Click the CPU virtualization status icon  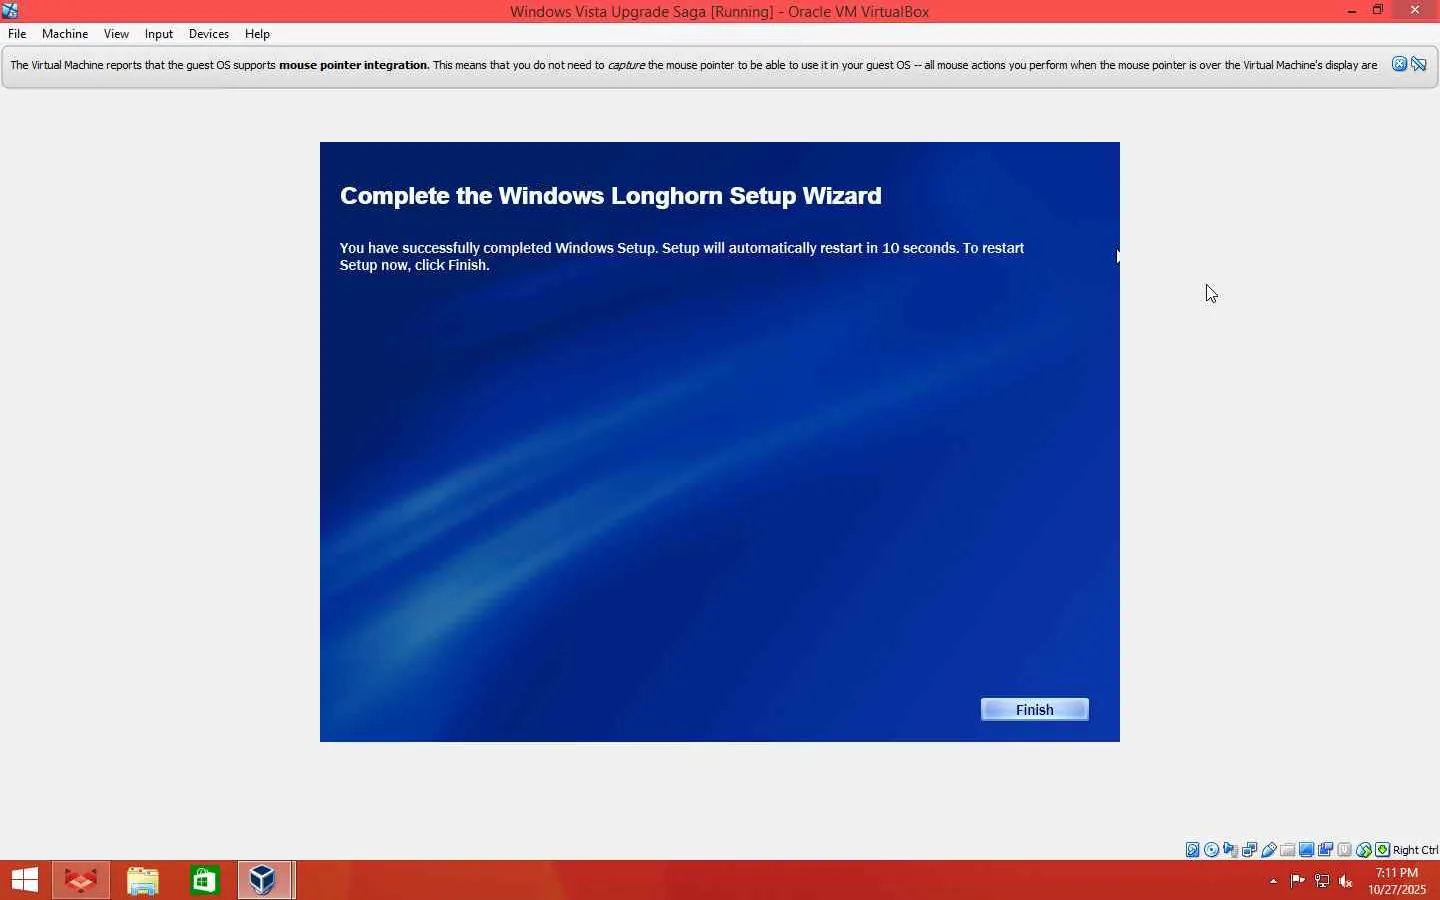(x=1345, y=850)
